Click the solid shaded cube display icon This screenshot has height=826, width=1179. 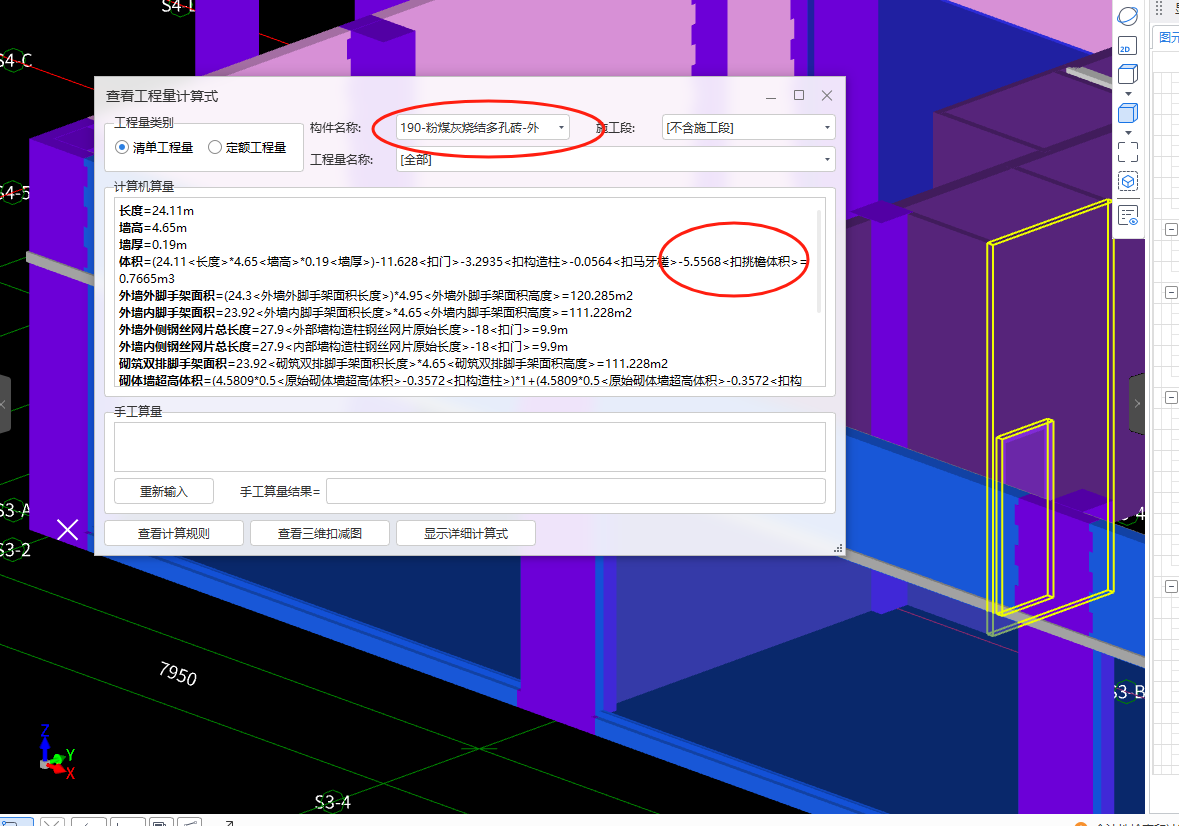point(1127,113)
